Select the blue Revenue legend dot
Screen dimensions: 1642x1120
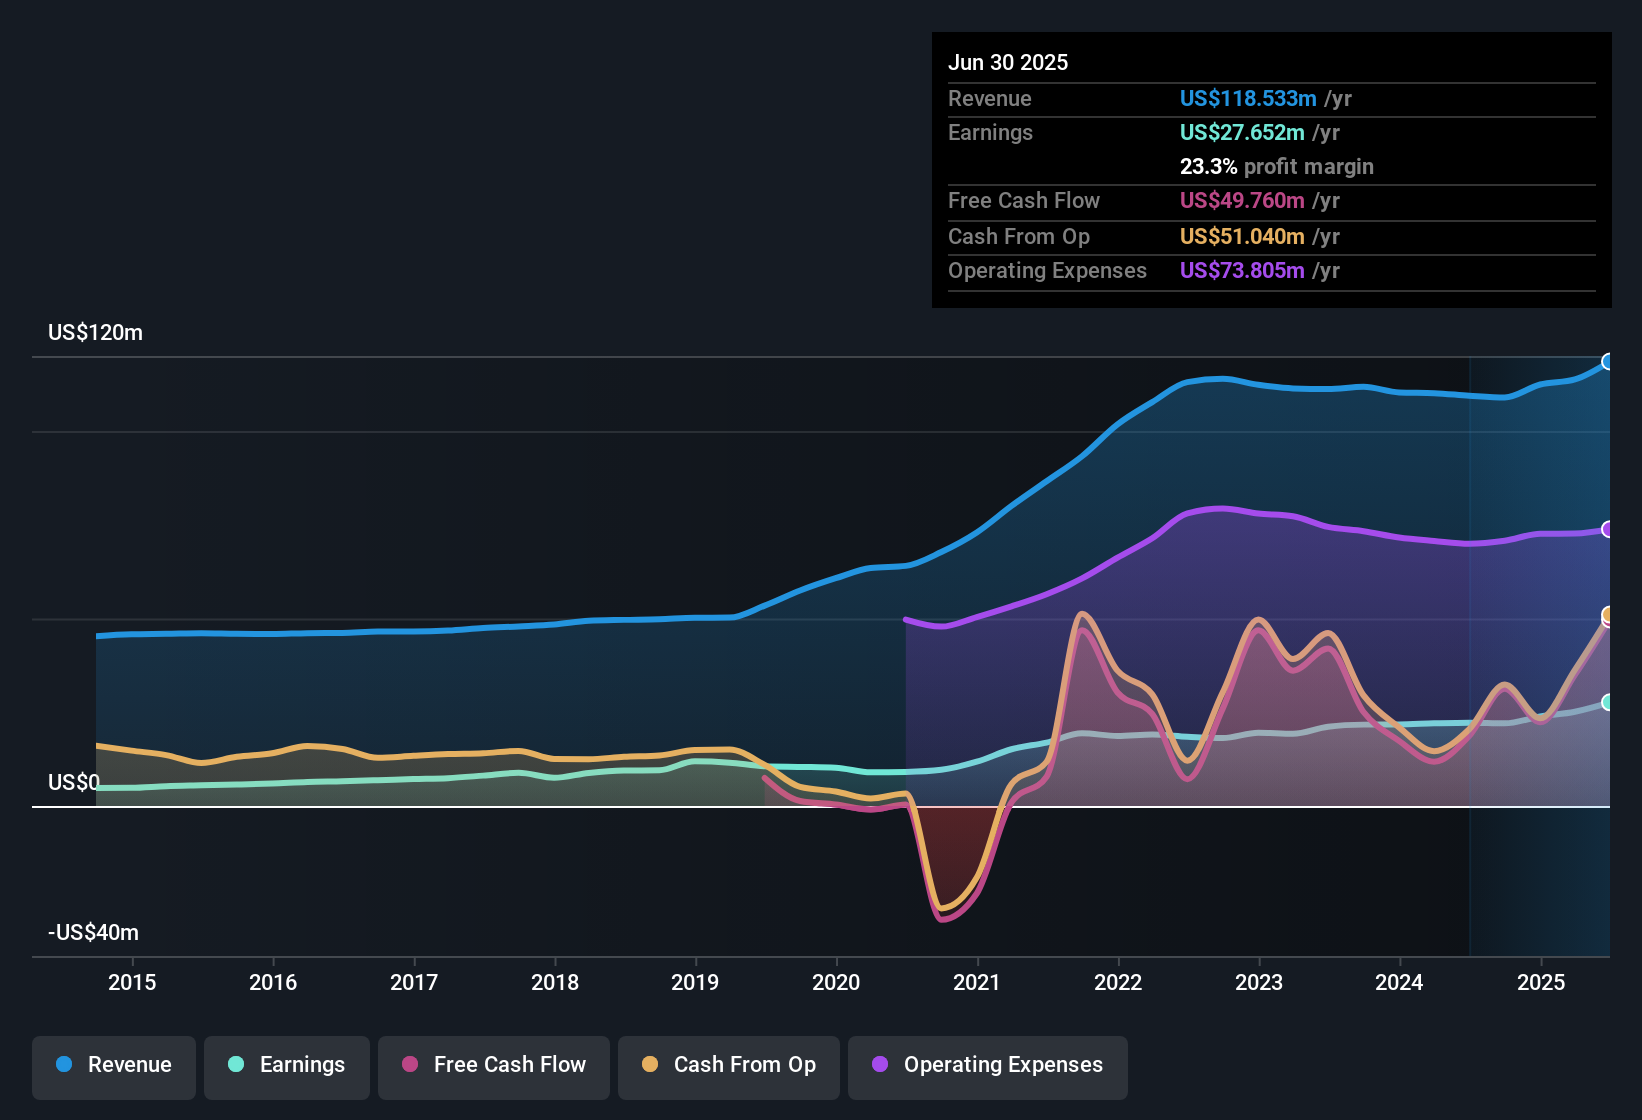click(x=64, y=1065)
